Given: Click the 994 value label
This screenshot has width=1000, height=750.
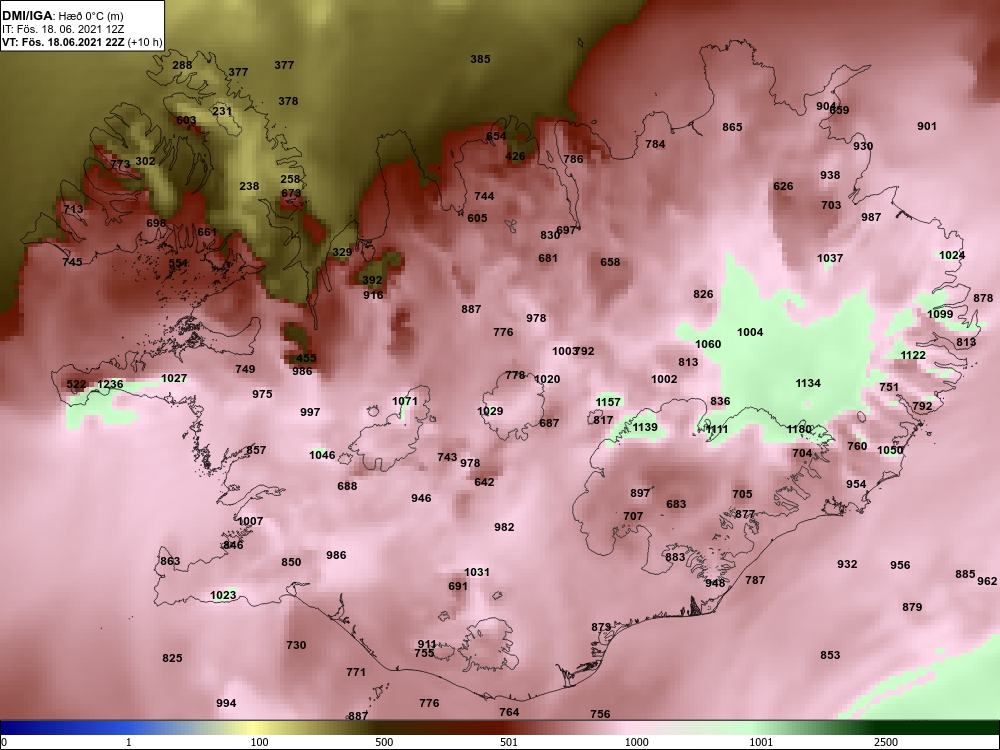Looking at the screenshot, I should (226, 703).
